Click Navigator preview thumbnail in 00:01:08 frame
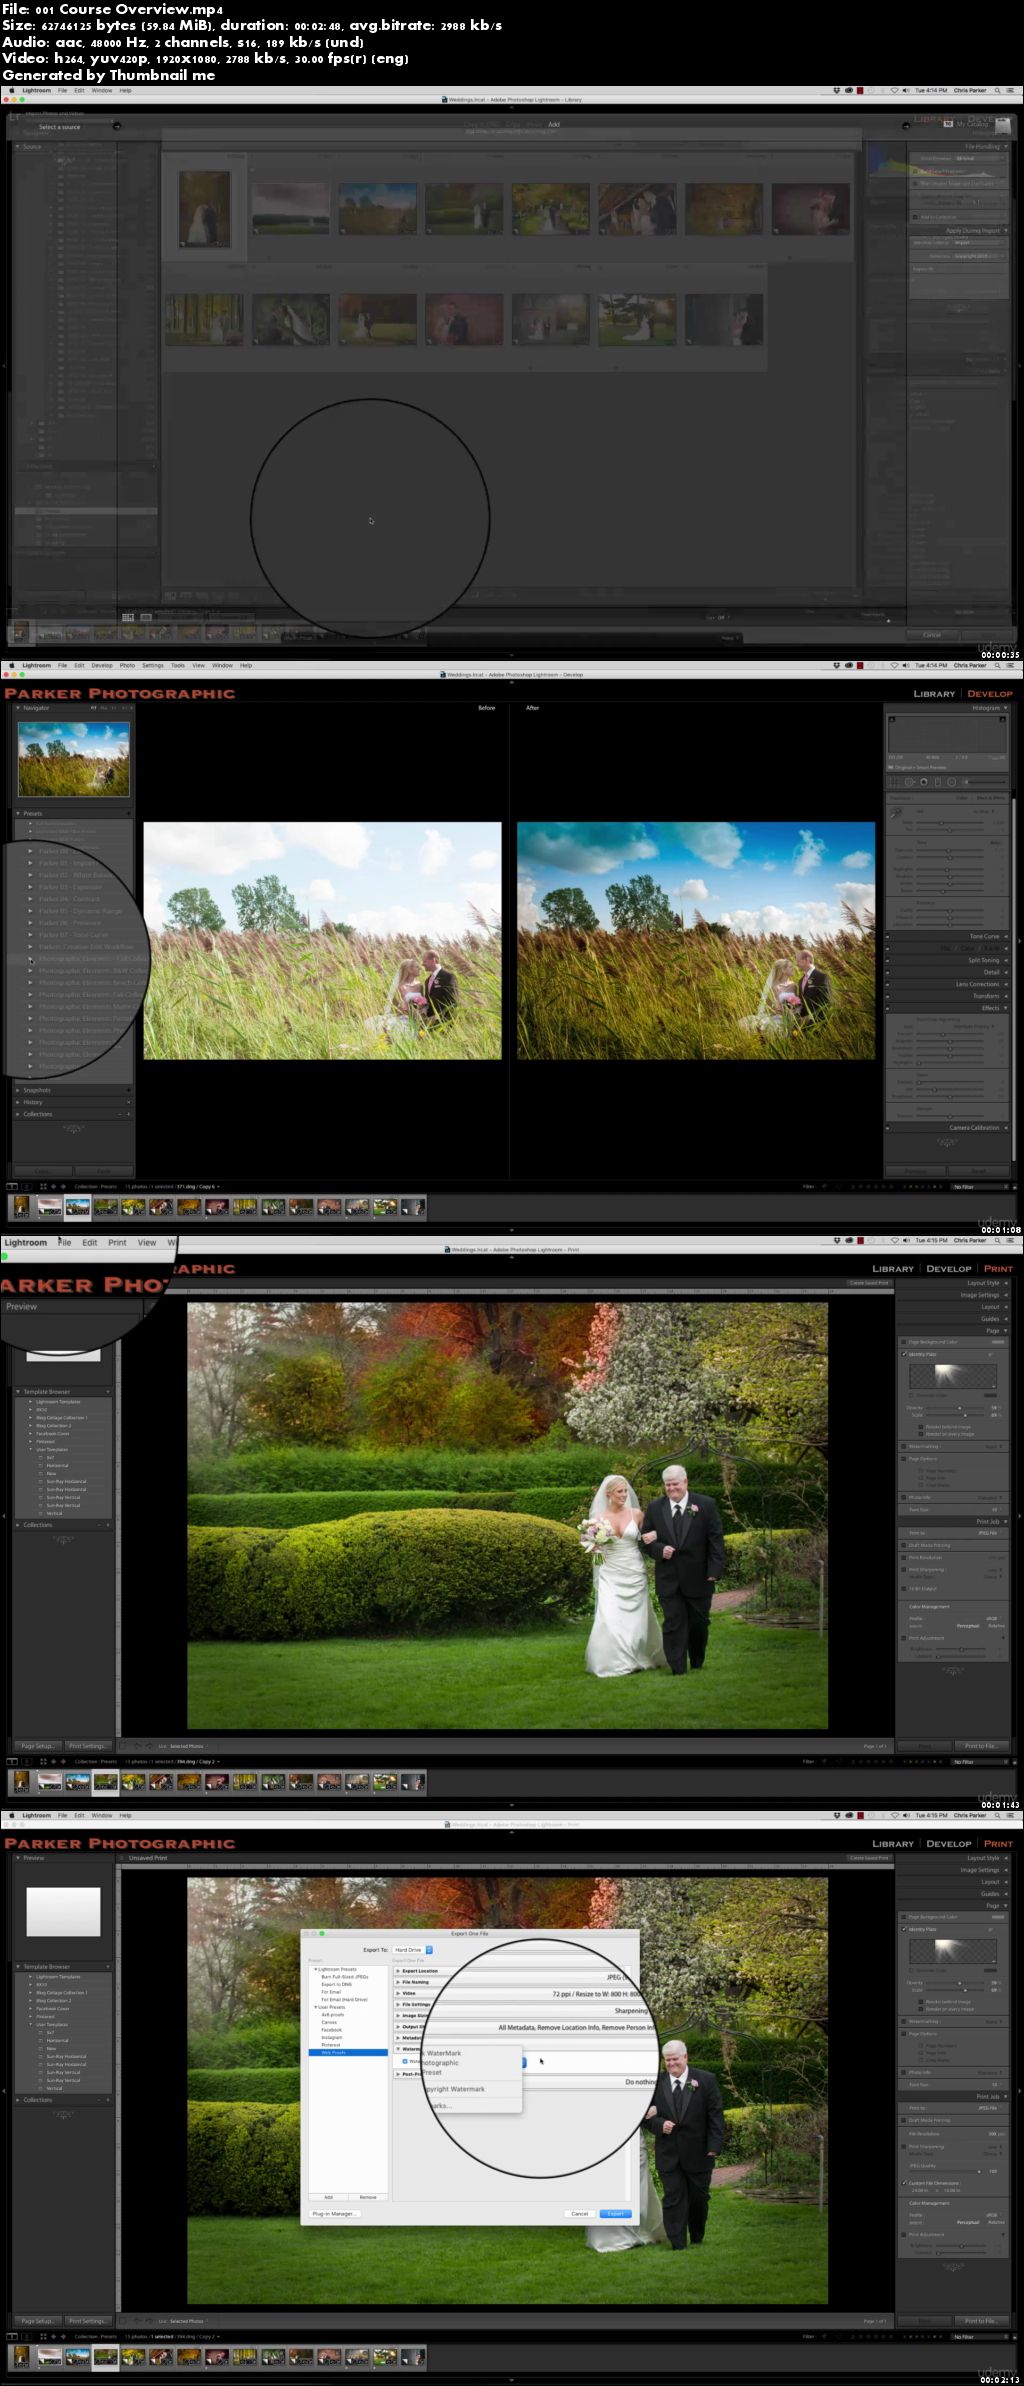This screenshot has height=2386, width=1024. tap(74, 759)
